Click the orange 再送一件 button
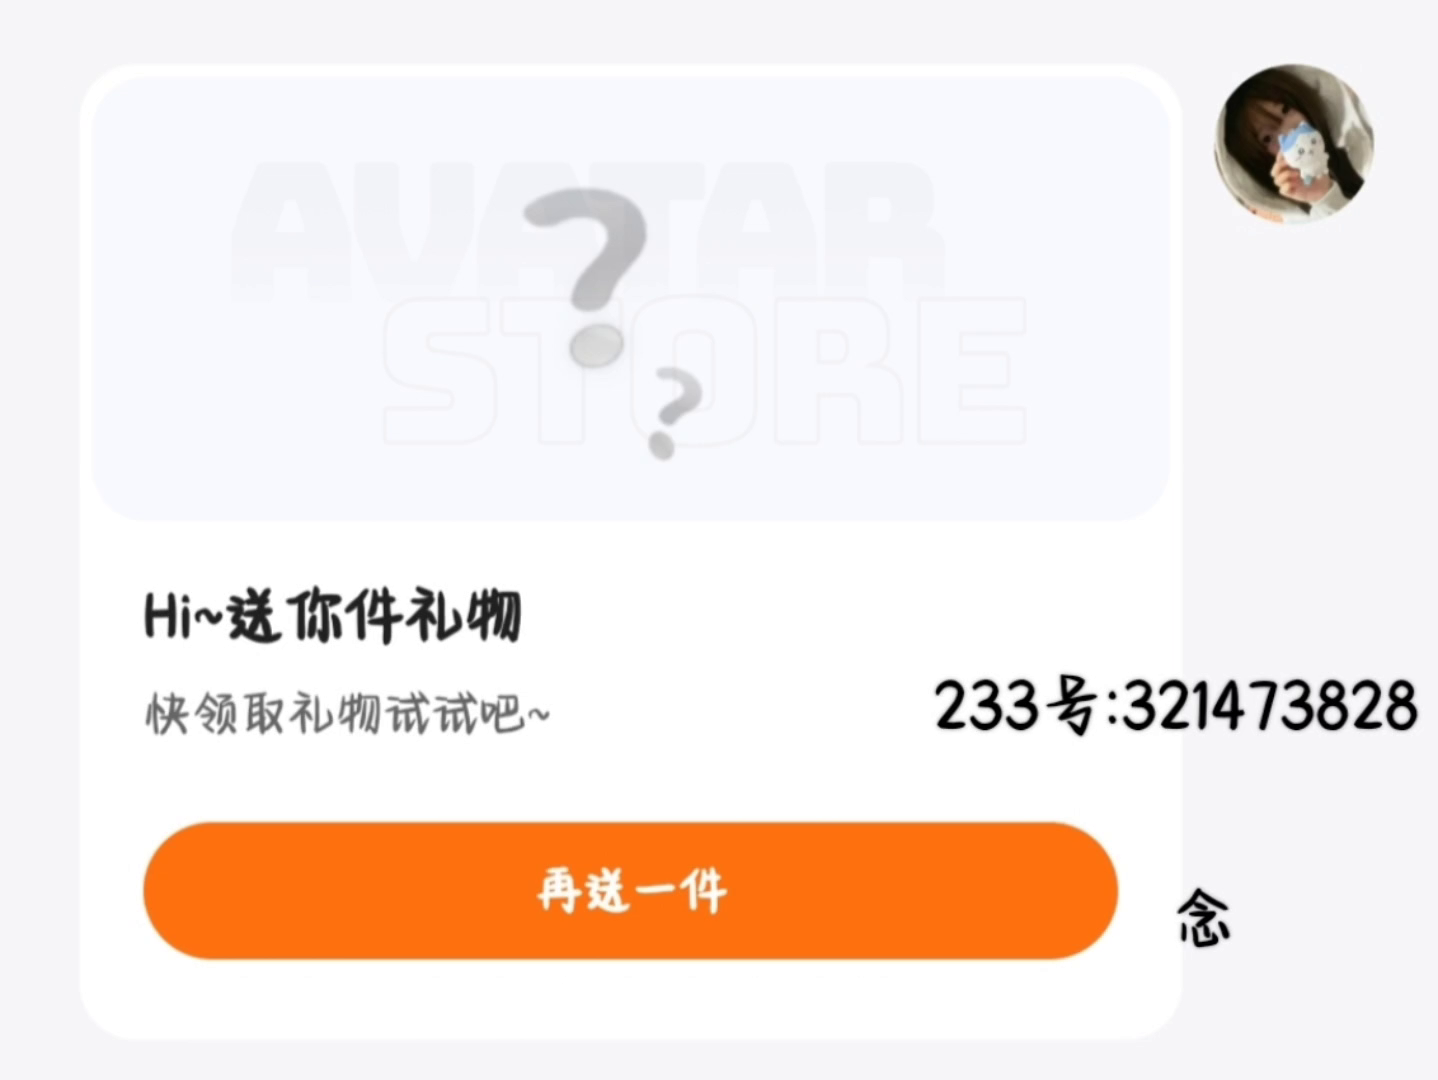 click(630, 890)
